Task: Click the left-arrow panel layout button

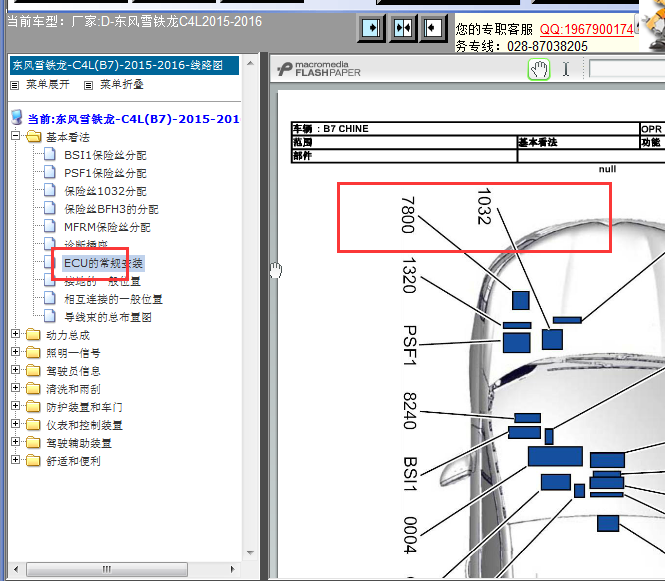Action: [x=433, y=28]
